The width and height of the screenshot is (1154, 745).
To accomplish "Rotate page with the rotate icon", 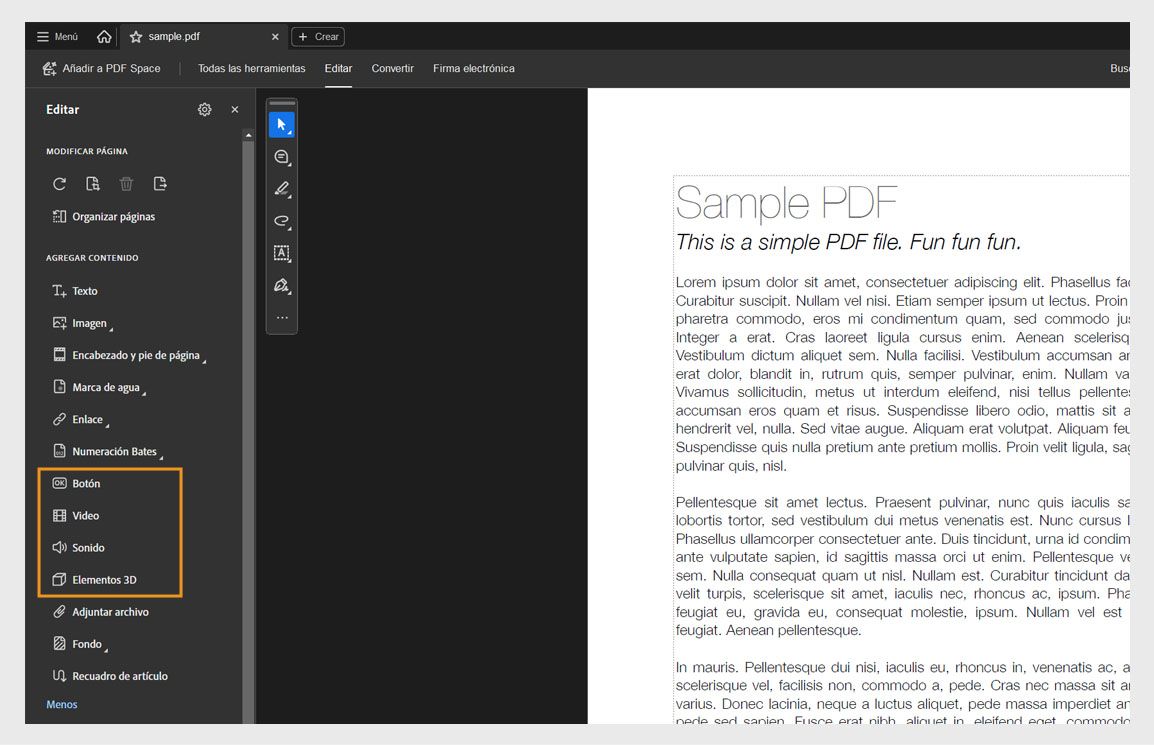I will pos(60,184).
